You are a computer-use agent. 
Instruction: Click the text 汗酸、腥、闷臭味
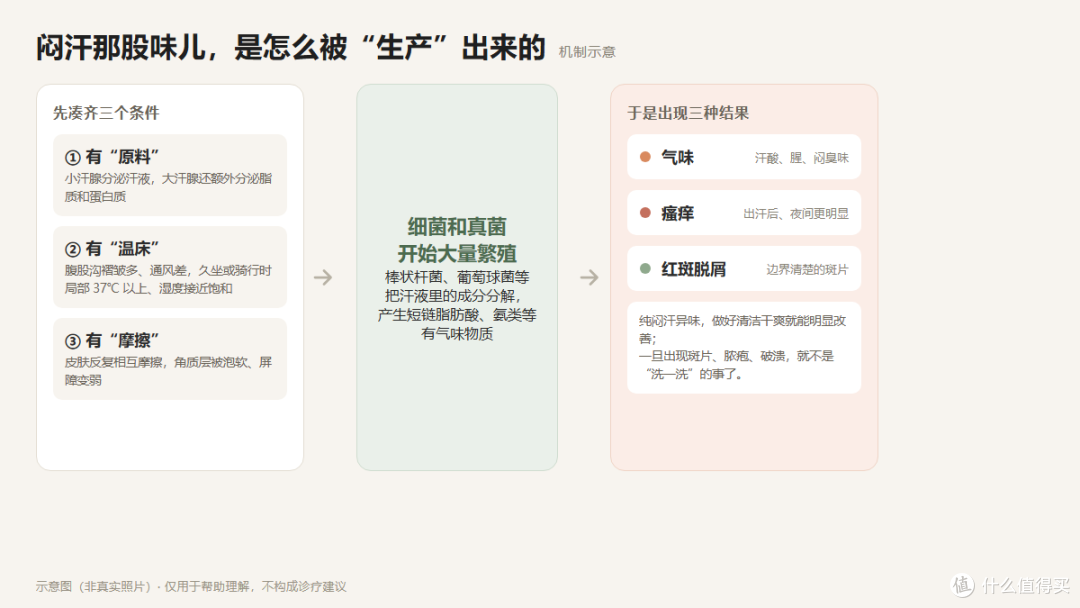[x=802, y=158]
